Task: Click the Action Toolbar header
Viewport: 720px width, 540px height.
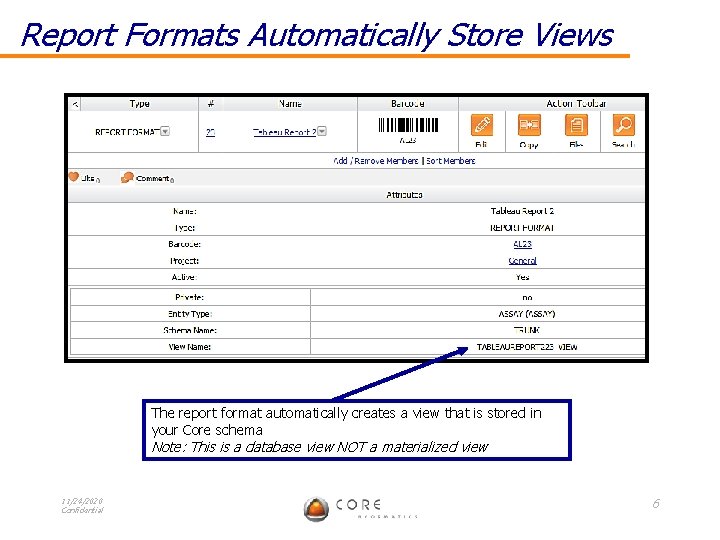Action: 576,104
